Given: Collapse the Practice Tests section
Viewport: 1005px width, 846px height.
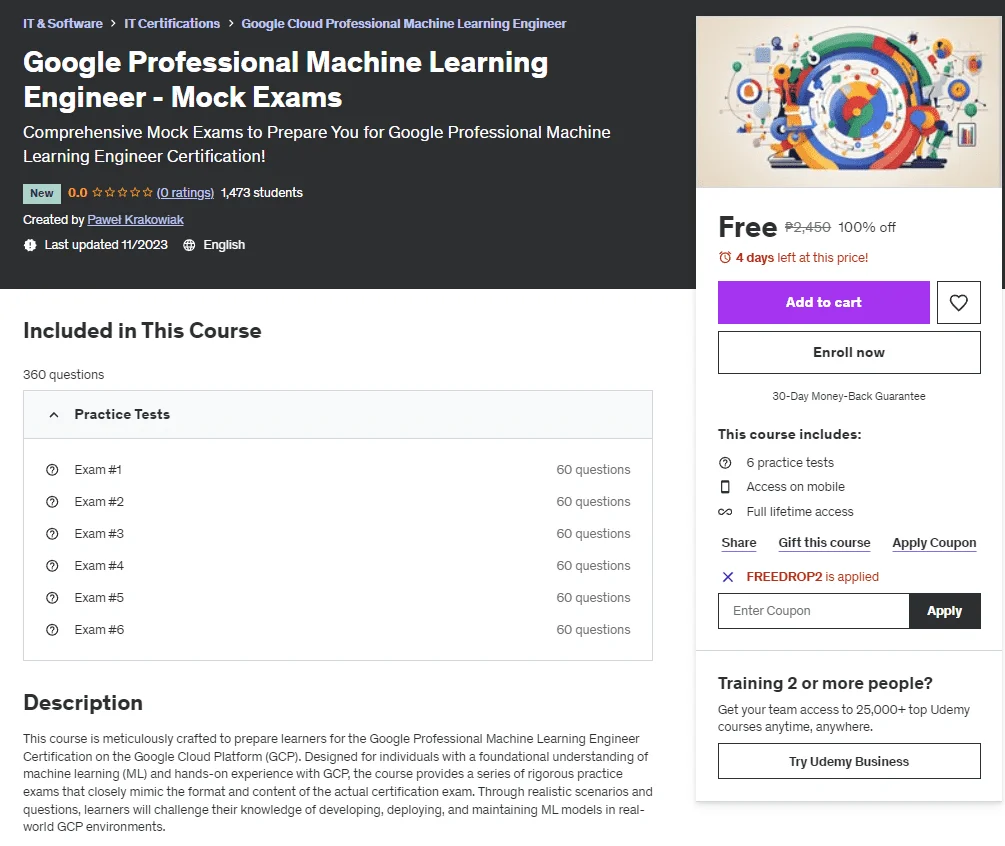Looking at the screenshot, I should click(x=338, y=415).
